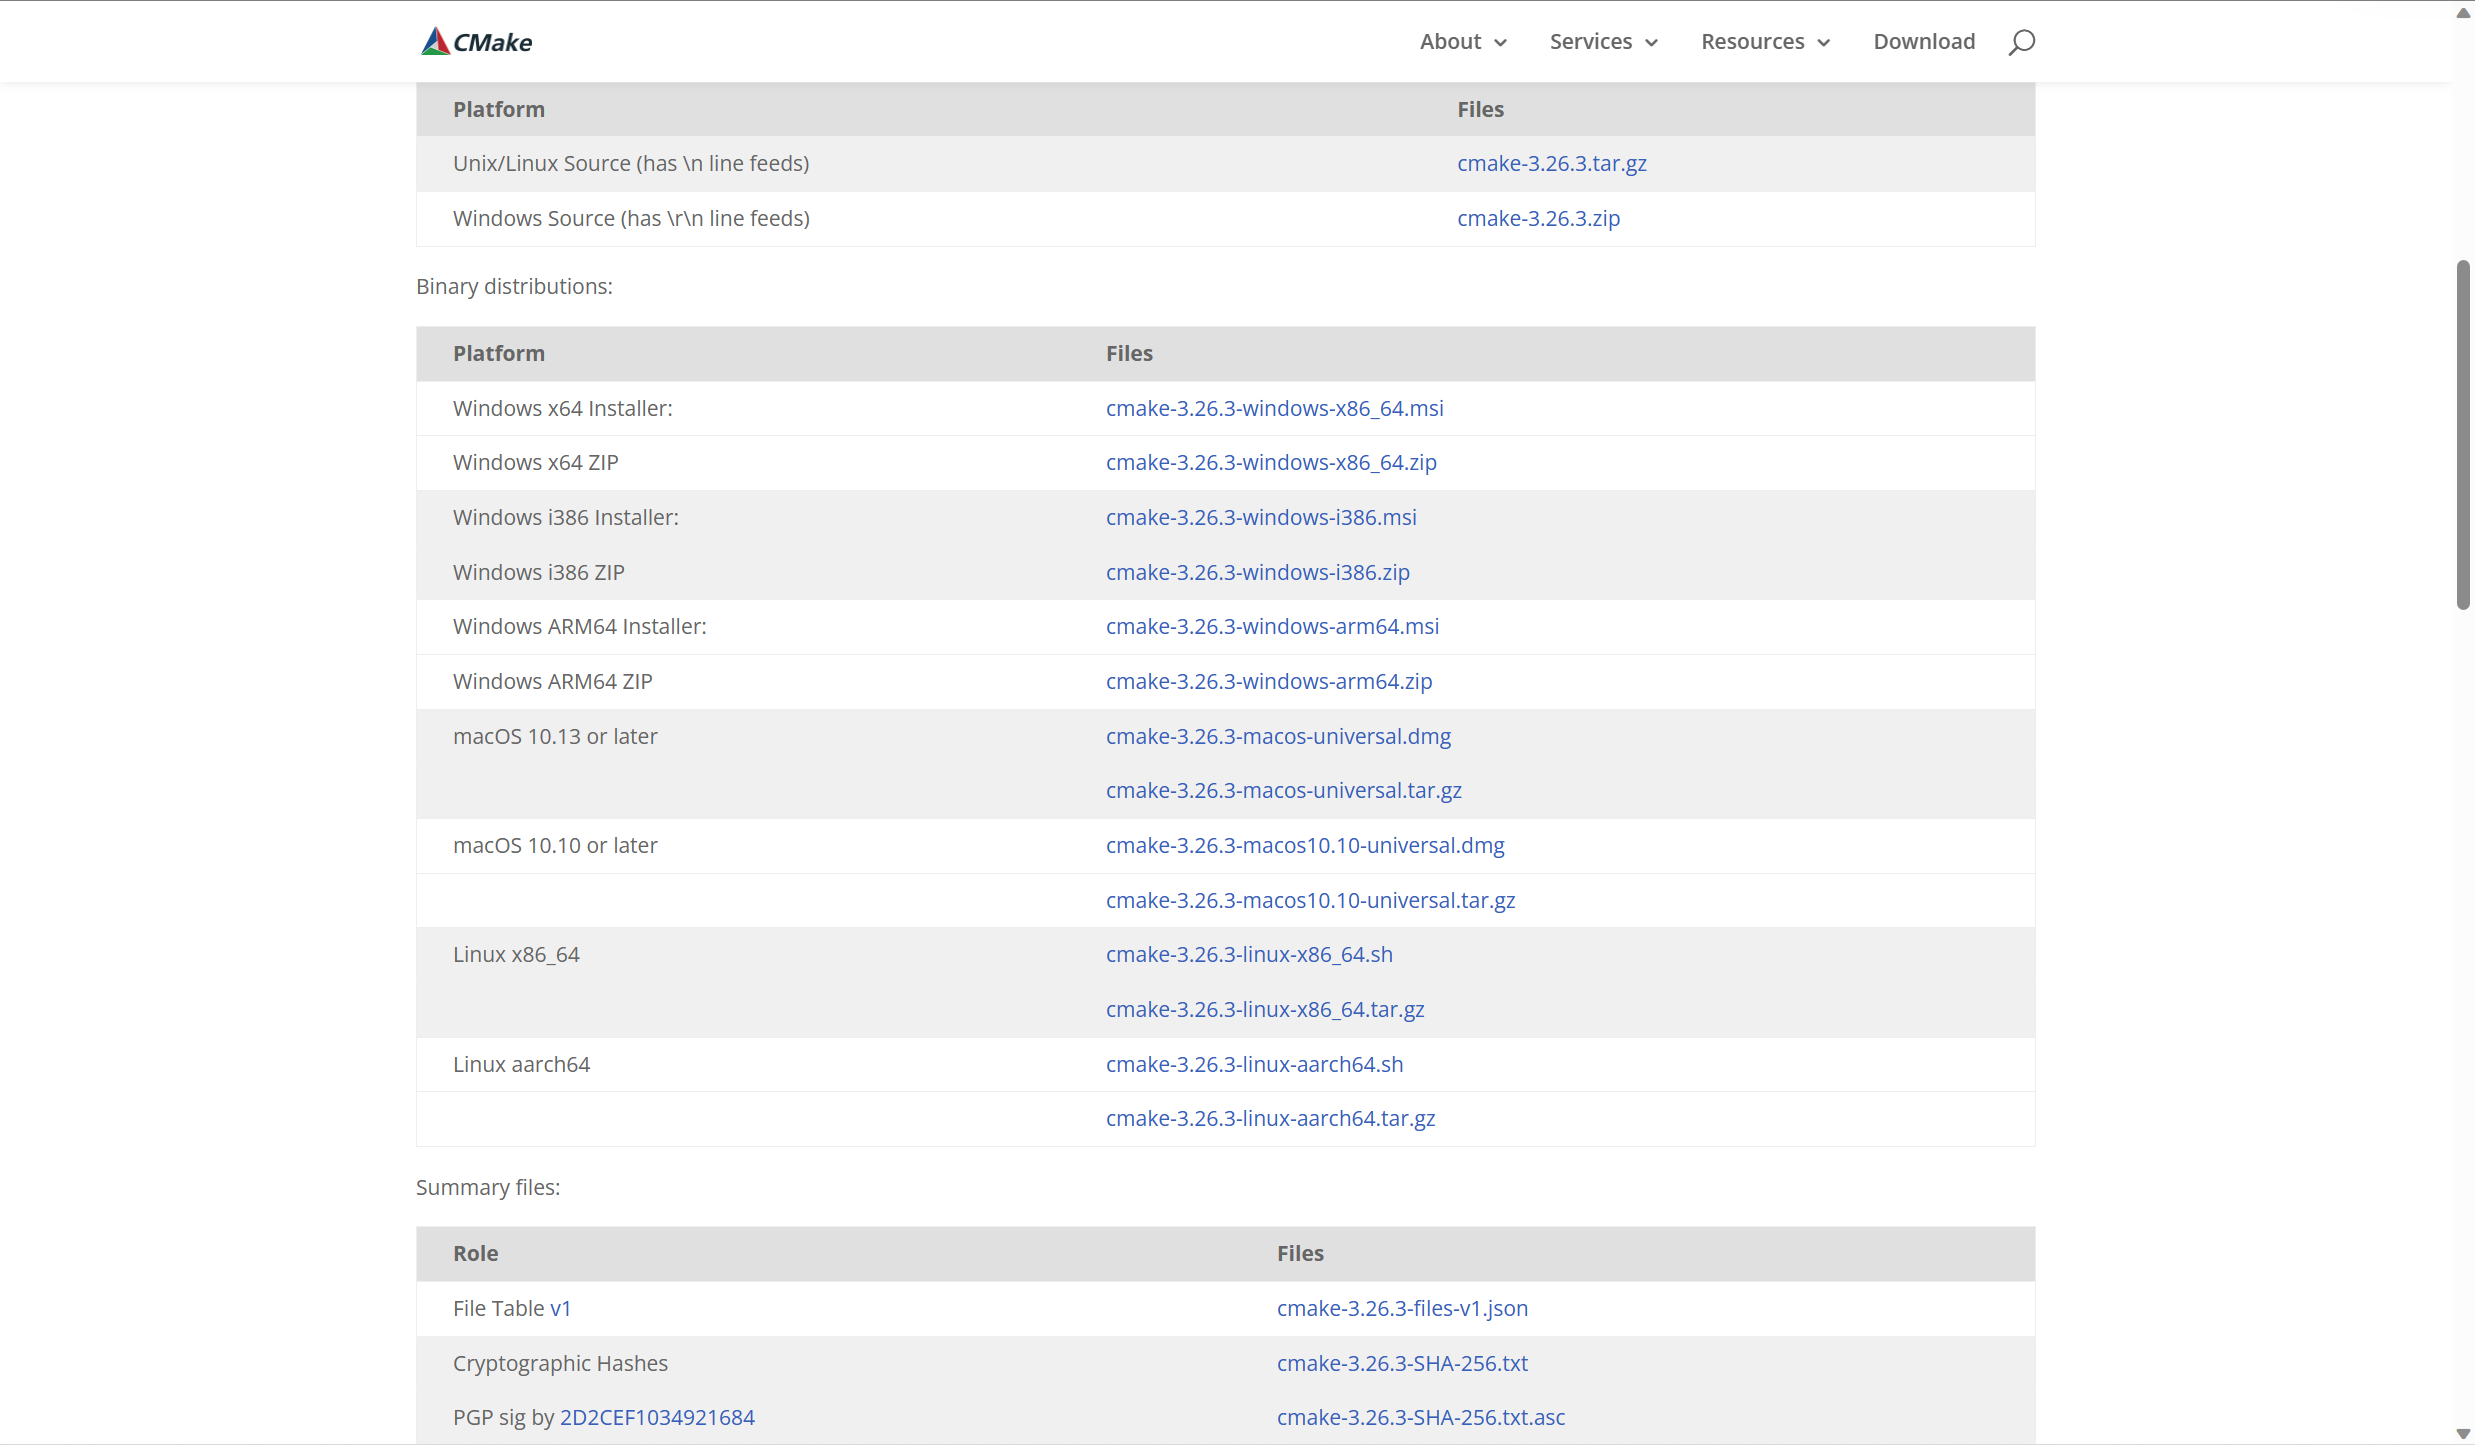This screenshot has width=2475, height=1445.
Task: Click the vertical page scrollbar thumb
Action: [x=2463, y=435]
